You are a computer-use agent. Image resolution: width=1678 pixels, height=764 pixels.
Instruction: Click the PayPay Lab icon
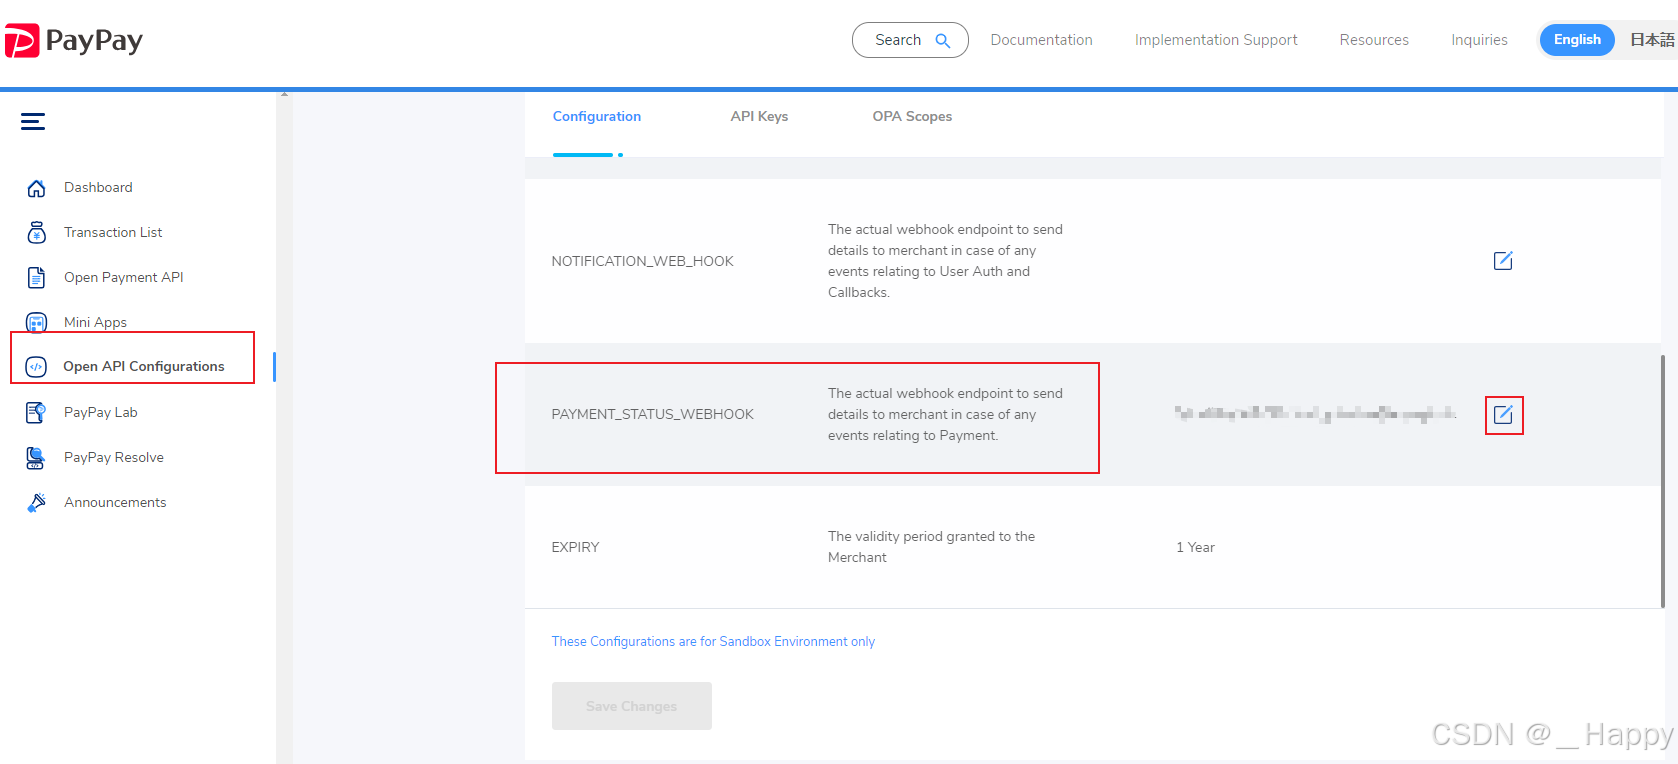pos(37,412)
